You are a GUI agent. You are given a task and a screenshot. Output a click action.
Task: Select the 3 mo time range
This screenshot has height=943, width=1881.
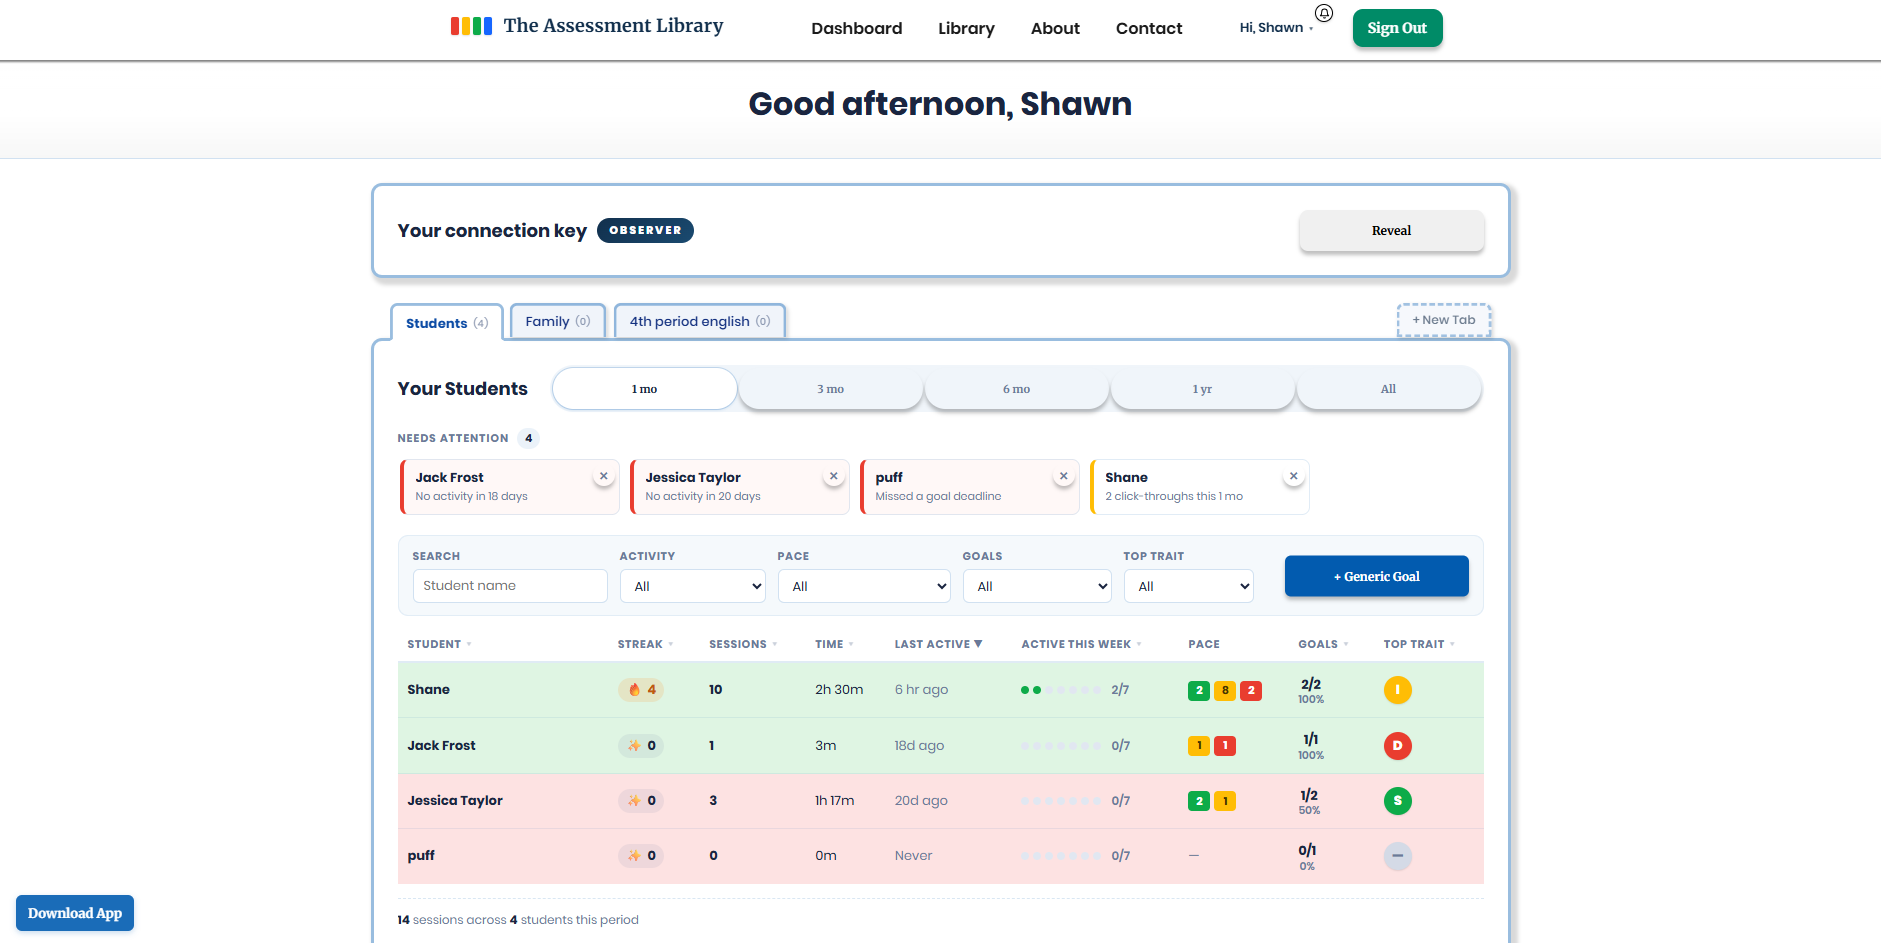(831, 389)
